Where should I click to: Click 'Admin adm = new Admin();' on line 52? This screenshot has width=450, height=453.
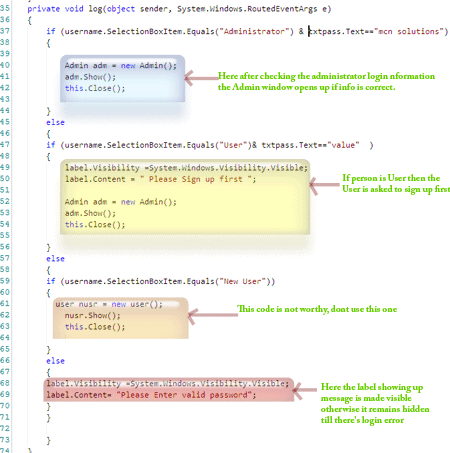(120, 202)
